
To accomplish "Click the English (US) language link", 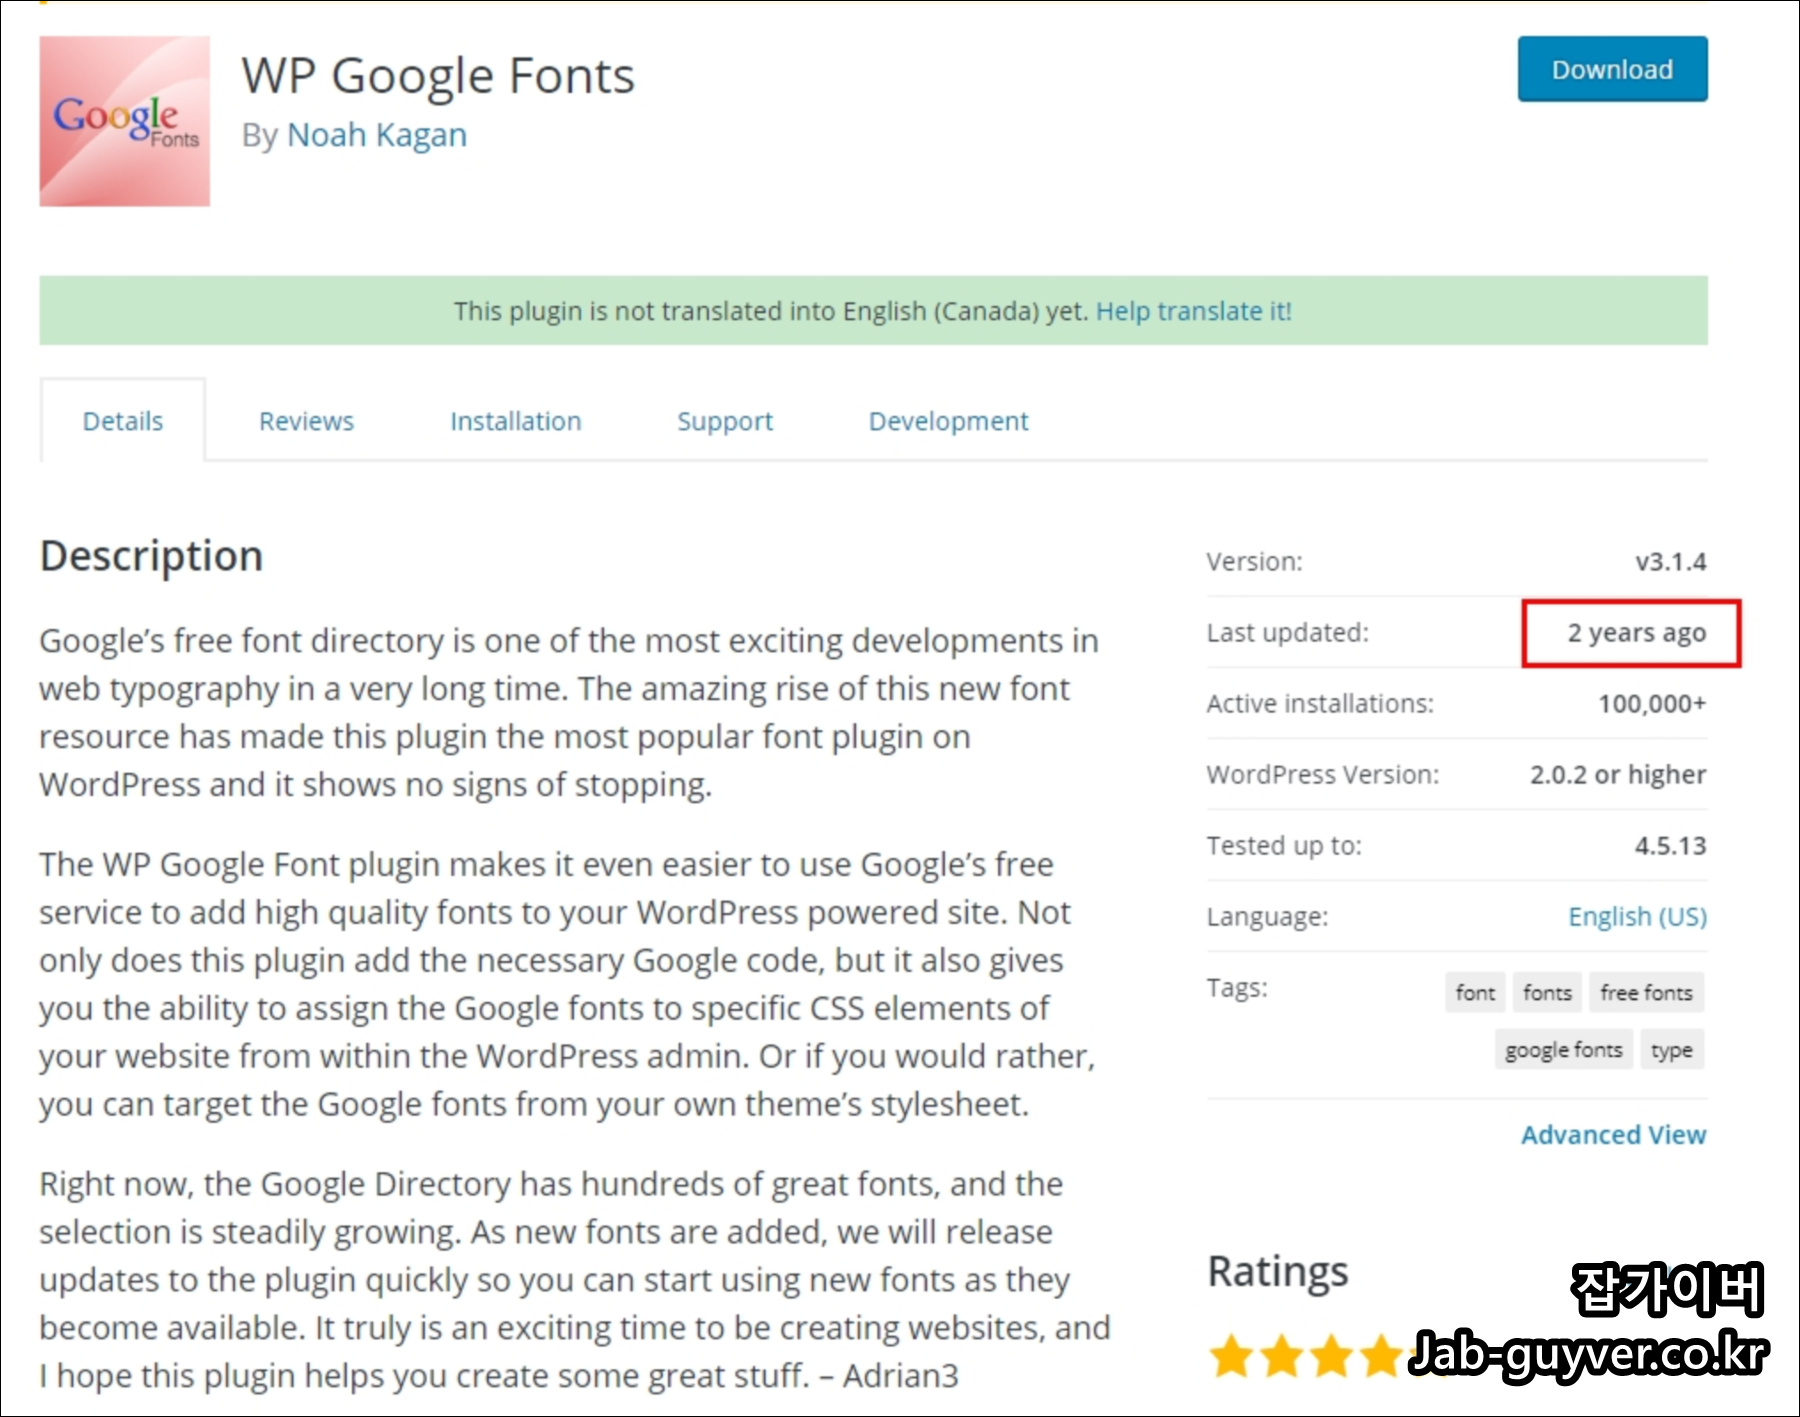I will pos(1637,916).
